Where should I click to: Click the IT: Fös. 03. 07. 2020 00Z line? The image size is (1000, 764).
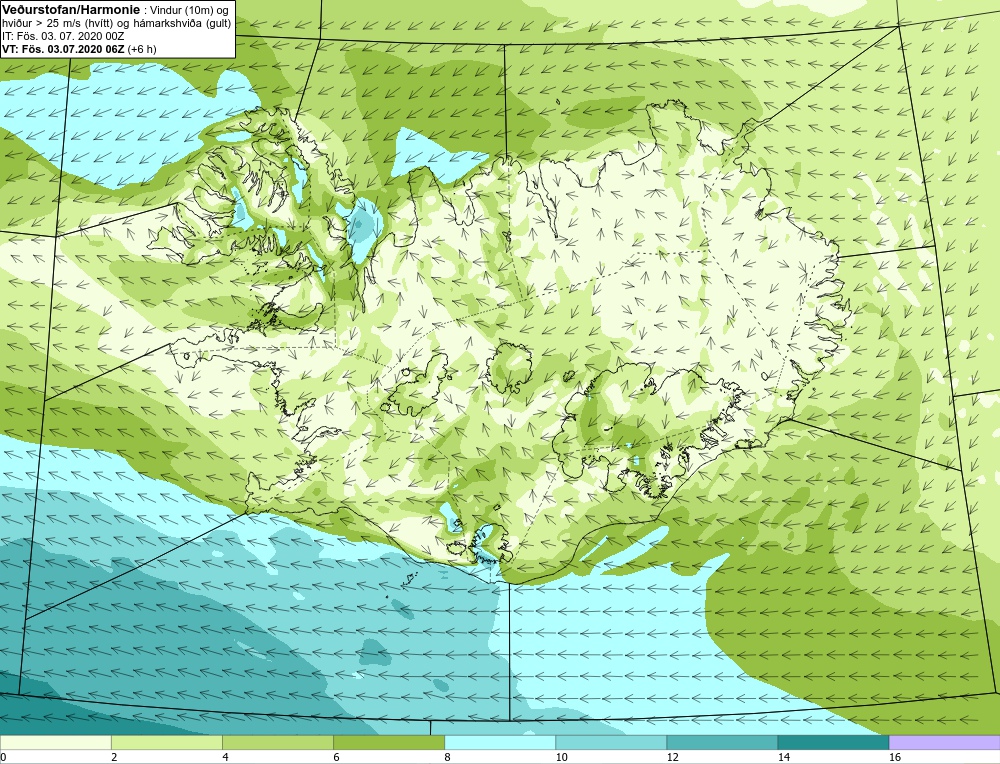pyautogui.click(x=63, y=36)
